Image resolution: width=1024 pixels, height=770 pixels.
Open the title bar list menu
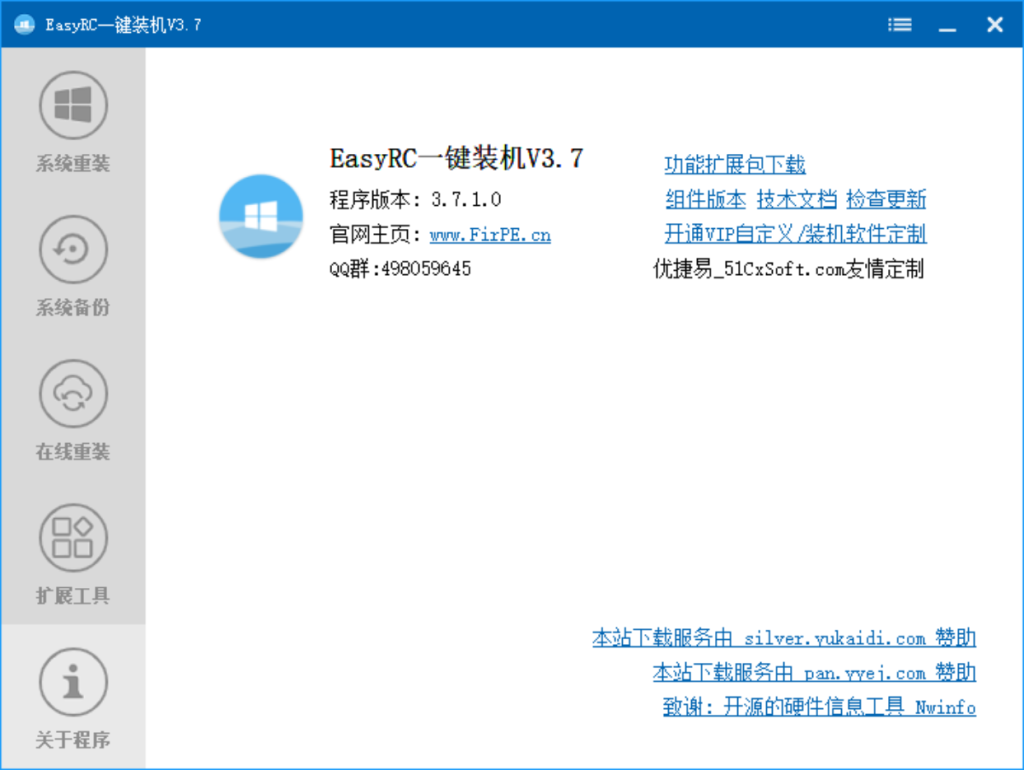point(899,24)
